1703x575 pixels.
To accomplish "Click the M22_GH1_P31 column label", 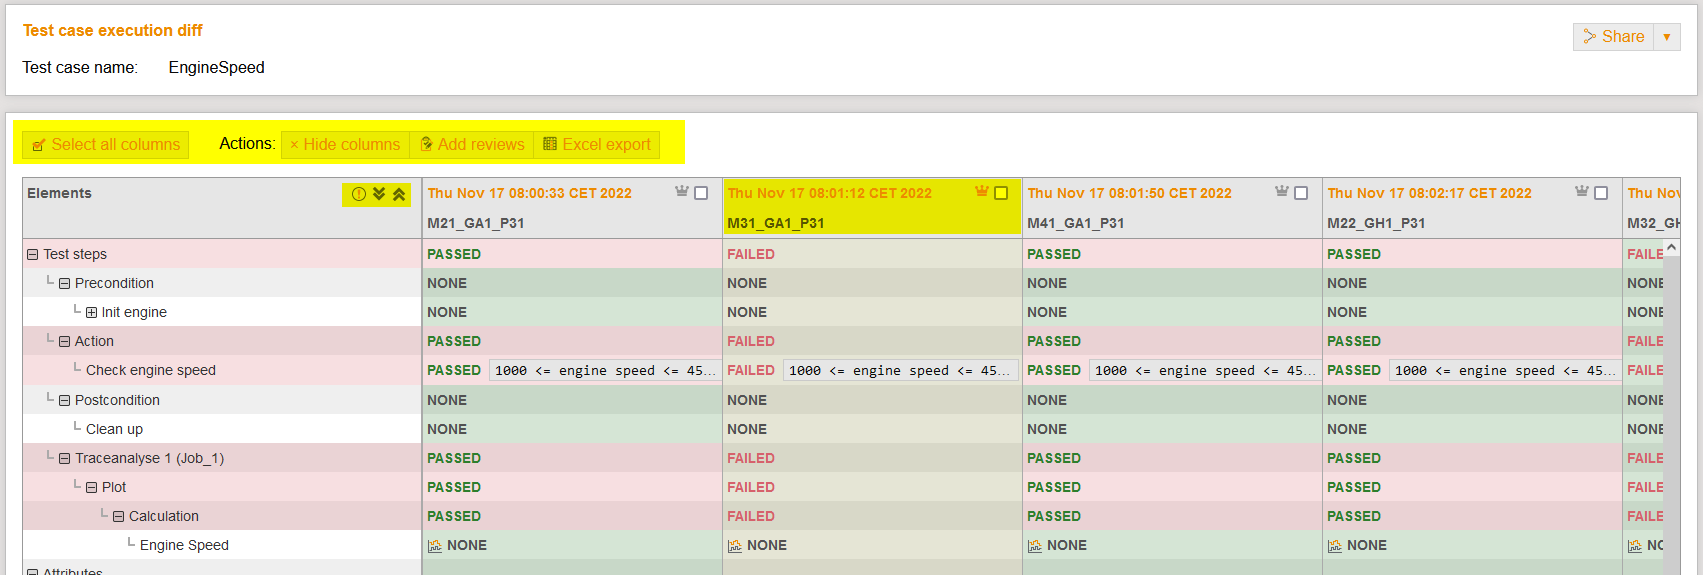I will click(x=1376, y=224).
